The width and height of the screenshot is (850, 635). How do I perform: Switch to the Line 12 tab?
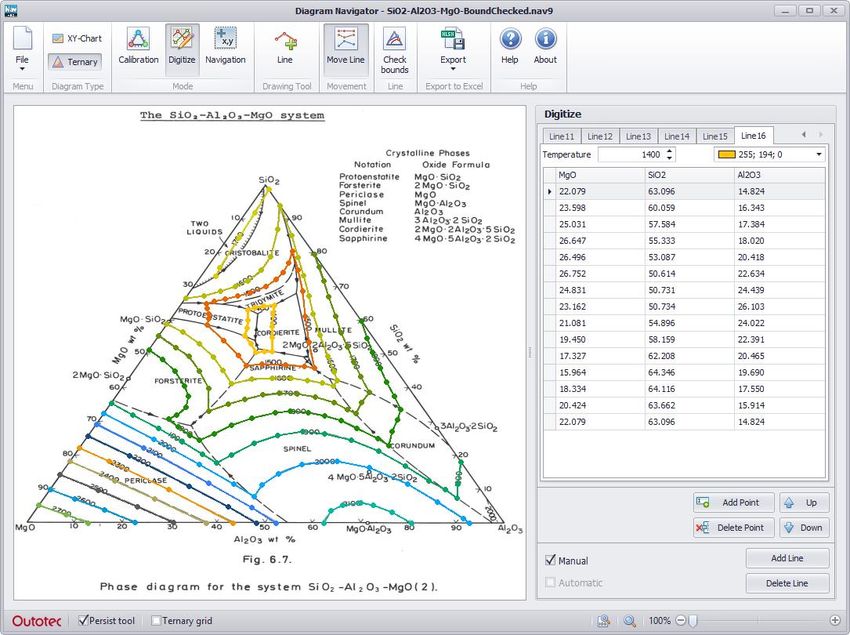point(600,136)
